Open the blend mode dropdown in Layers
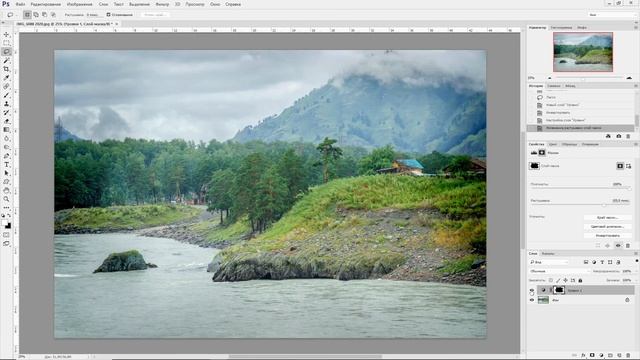This screenshot has height=360, width=640. point(559,271)
